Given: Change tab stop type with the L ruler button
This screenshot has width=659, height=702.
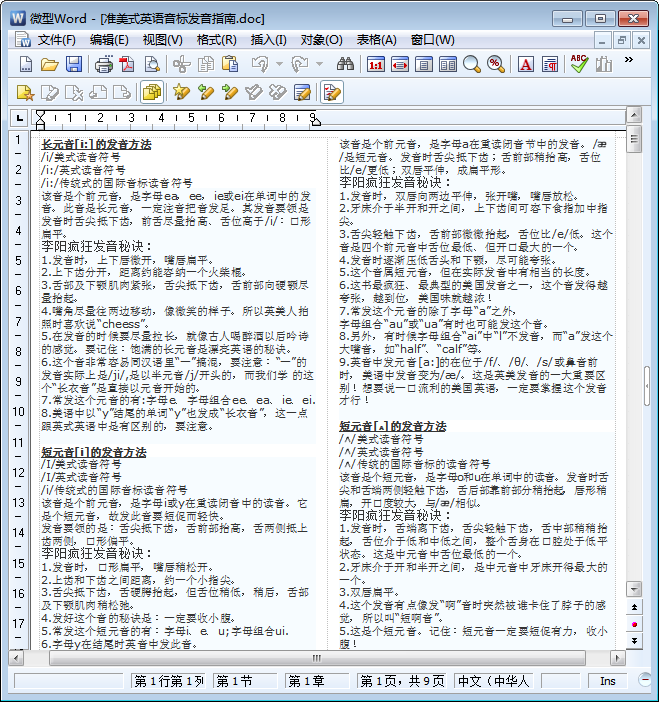Looking at the screenshot, I should [x=19, y=118].
